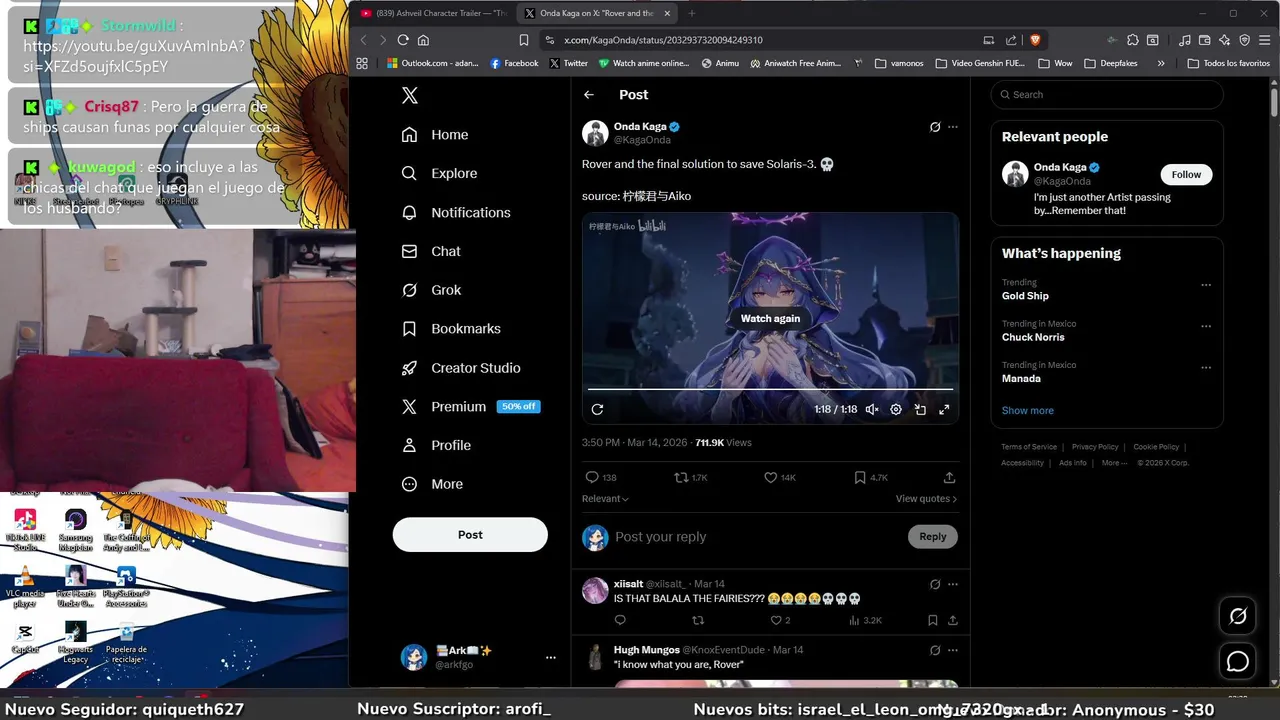Click the search box on X
This screenshot has width=1280, height=720.
tap(1107, 95)
